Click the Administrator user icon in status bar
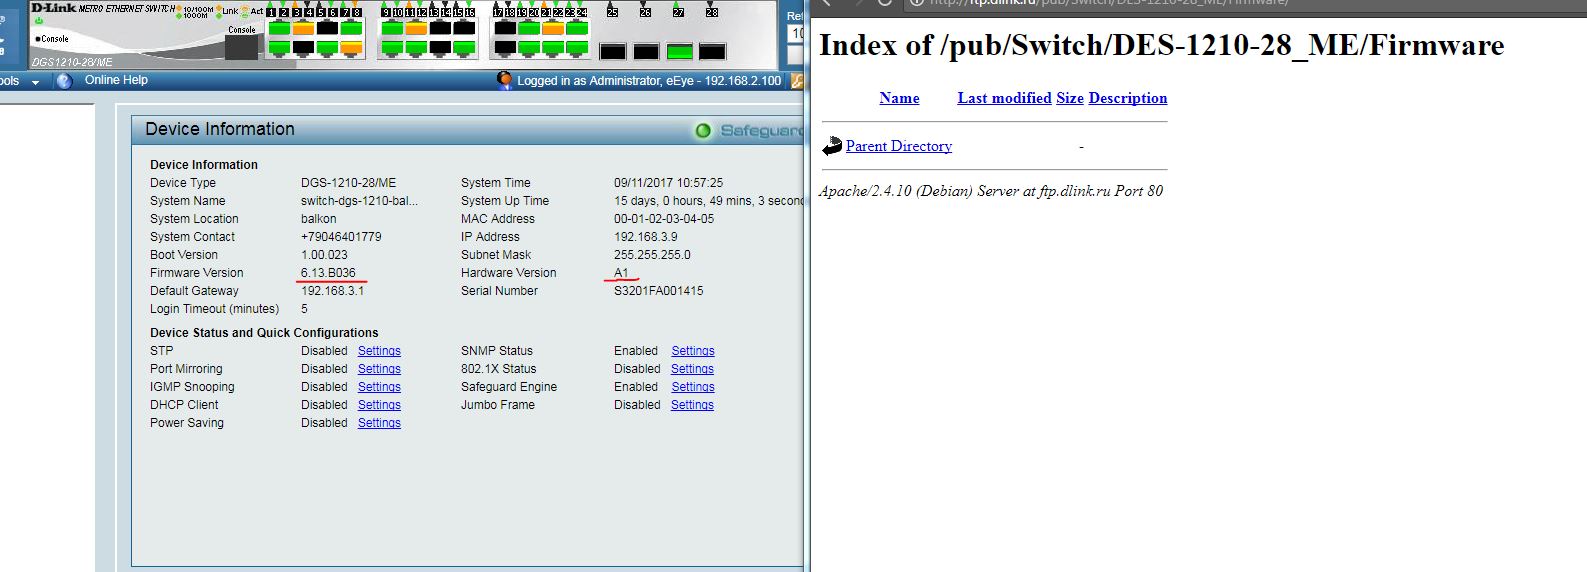Screen dimensions: 1587x572 coord(505,80)
